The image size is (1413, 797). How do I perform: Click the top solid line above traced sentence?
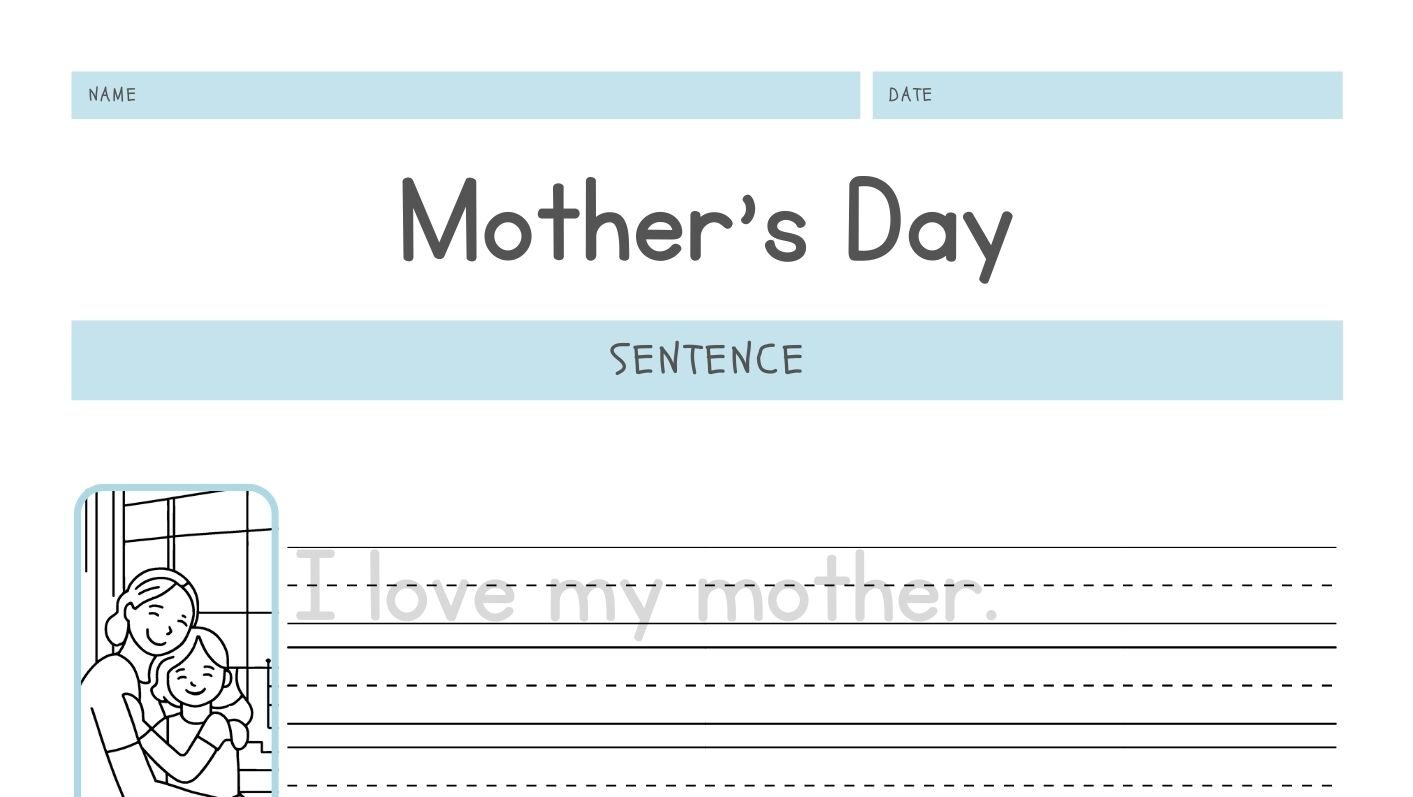(x=811, y=547)
